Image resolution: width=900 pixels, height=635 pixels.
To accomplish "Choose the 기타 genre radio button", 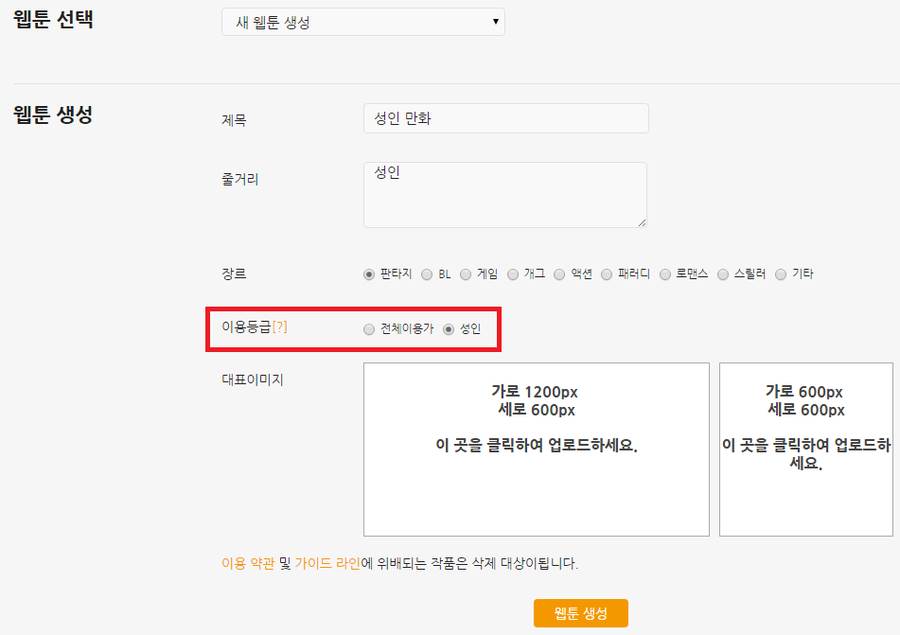I will [781, 274].
